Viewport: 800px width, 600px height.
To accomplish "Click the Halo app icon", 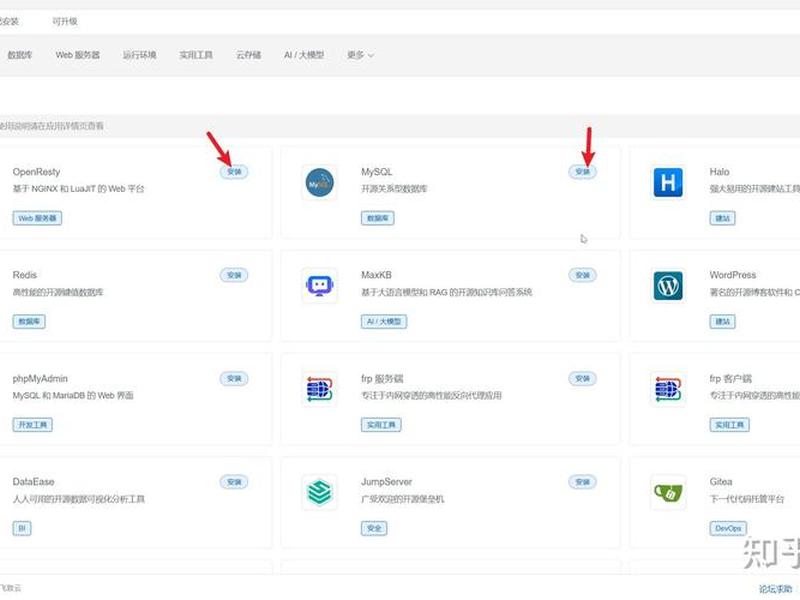I will 668,182.
